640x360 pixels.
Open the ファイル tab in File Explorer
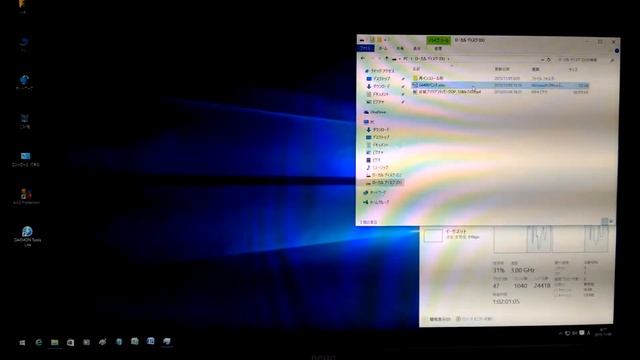(x=365, y=48)
